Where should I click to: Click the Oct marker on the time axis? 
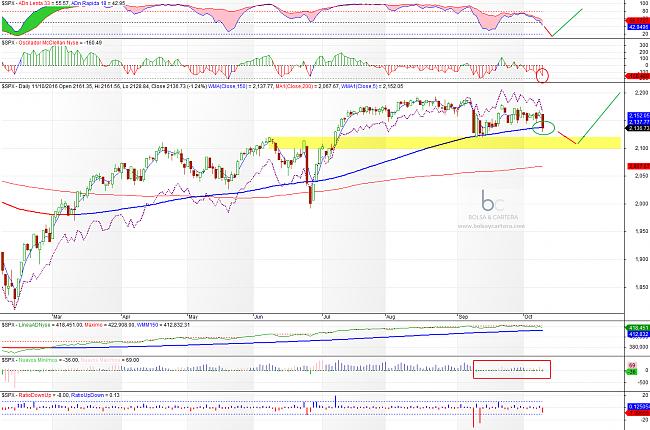530,312
